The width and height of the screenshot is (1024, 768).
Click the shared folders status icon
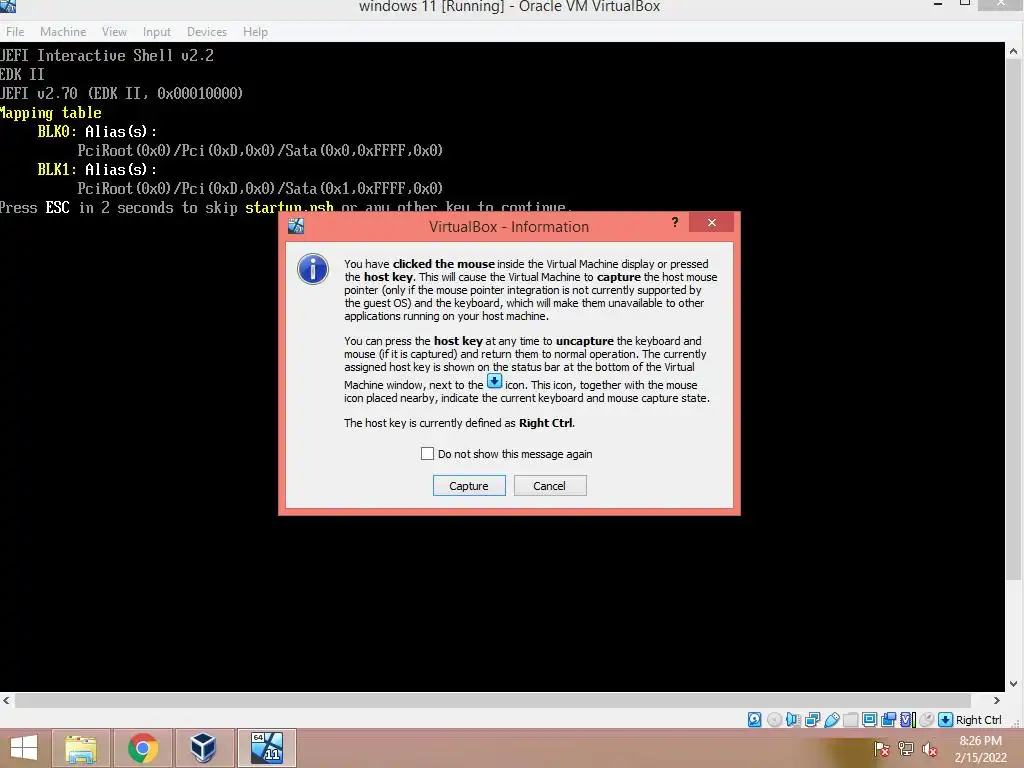(850, 720)
